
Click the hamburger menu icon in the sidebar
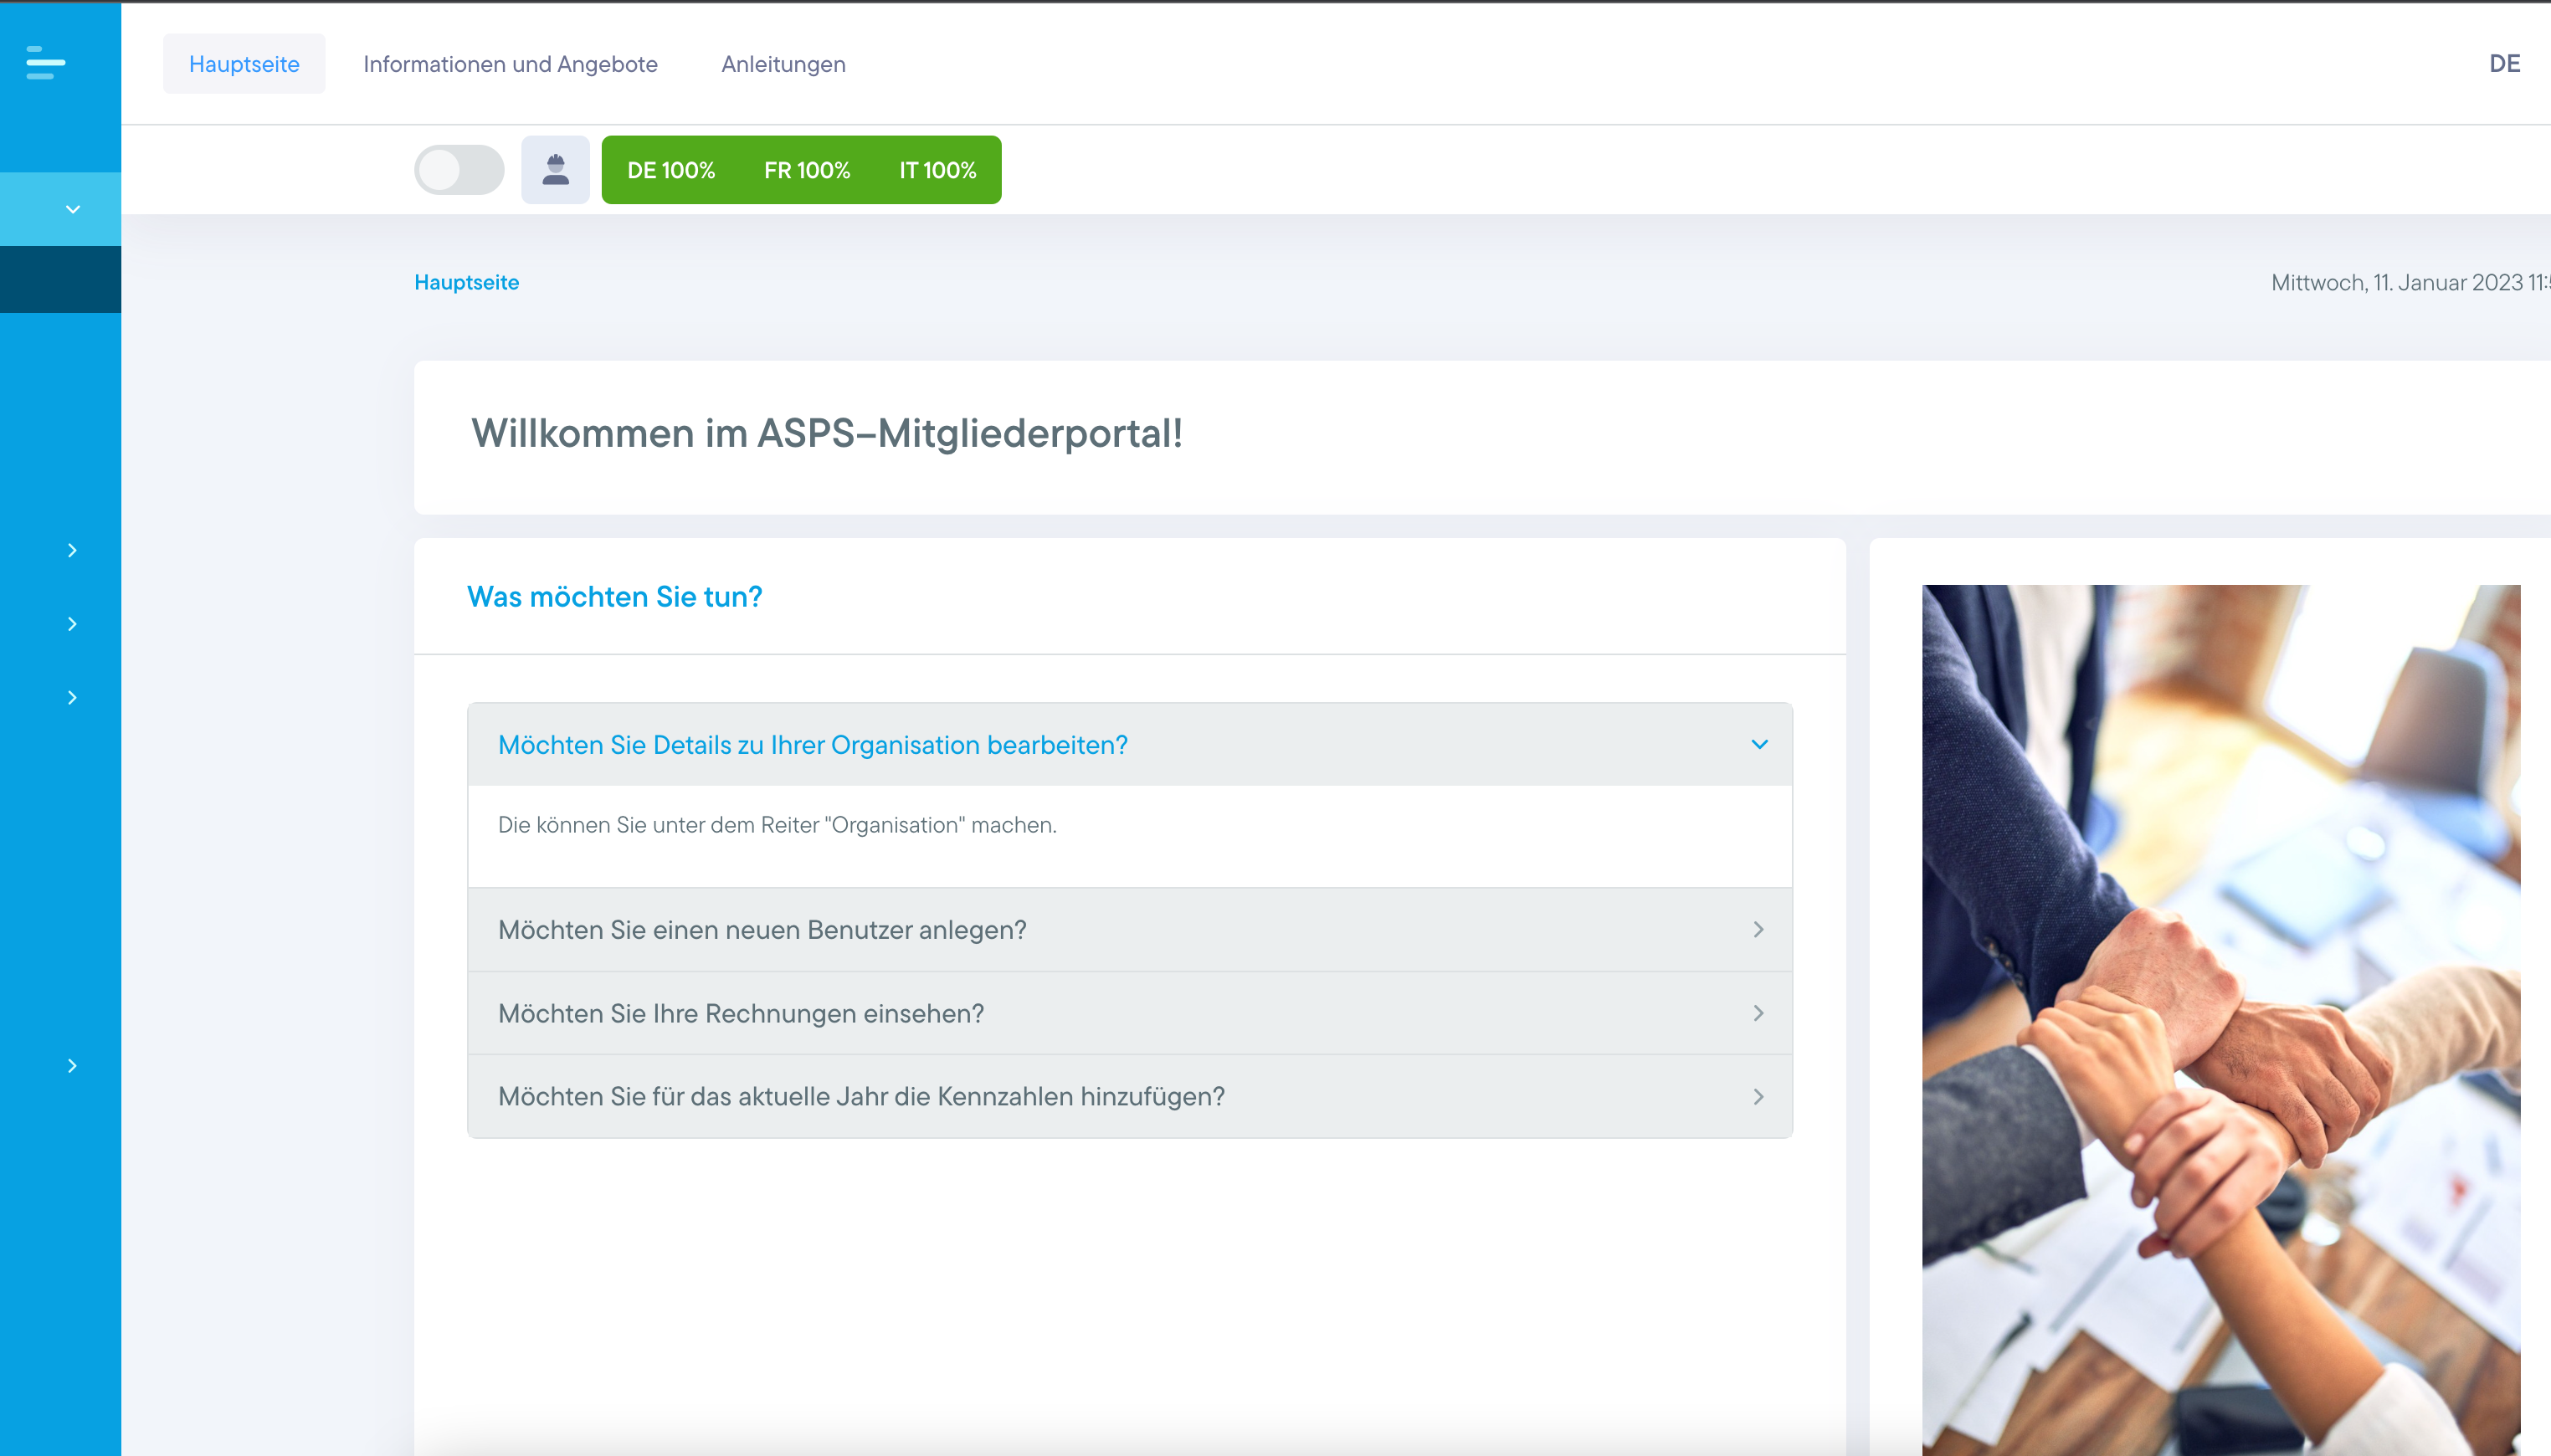click(x=45, y=63)
